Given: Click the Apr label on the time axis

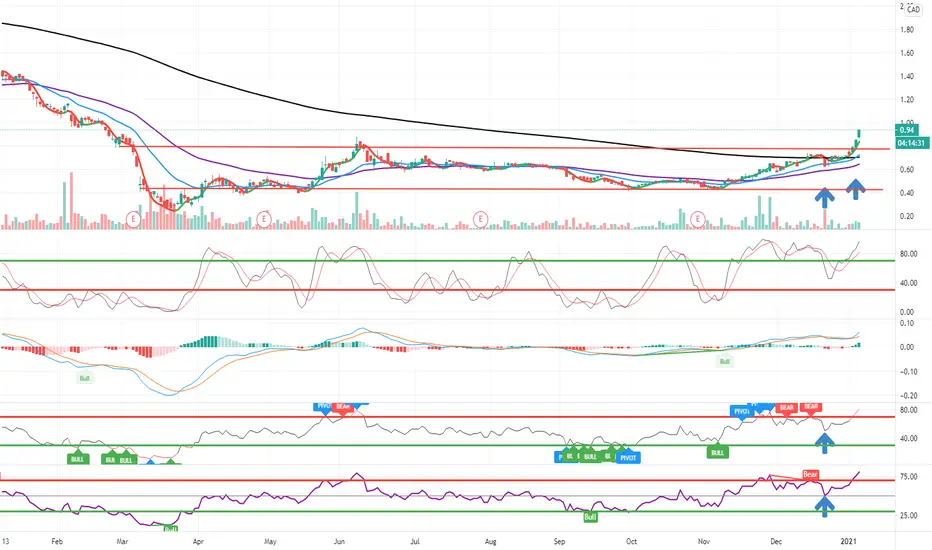Looking at the screenshot, I should coord(198,542).
